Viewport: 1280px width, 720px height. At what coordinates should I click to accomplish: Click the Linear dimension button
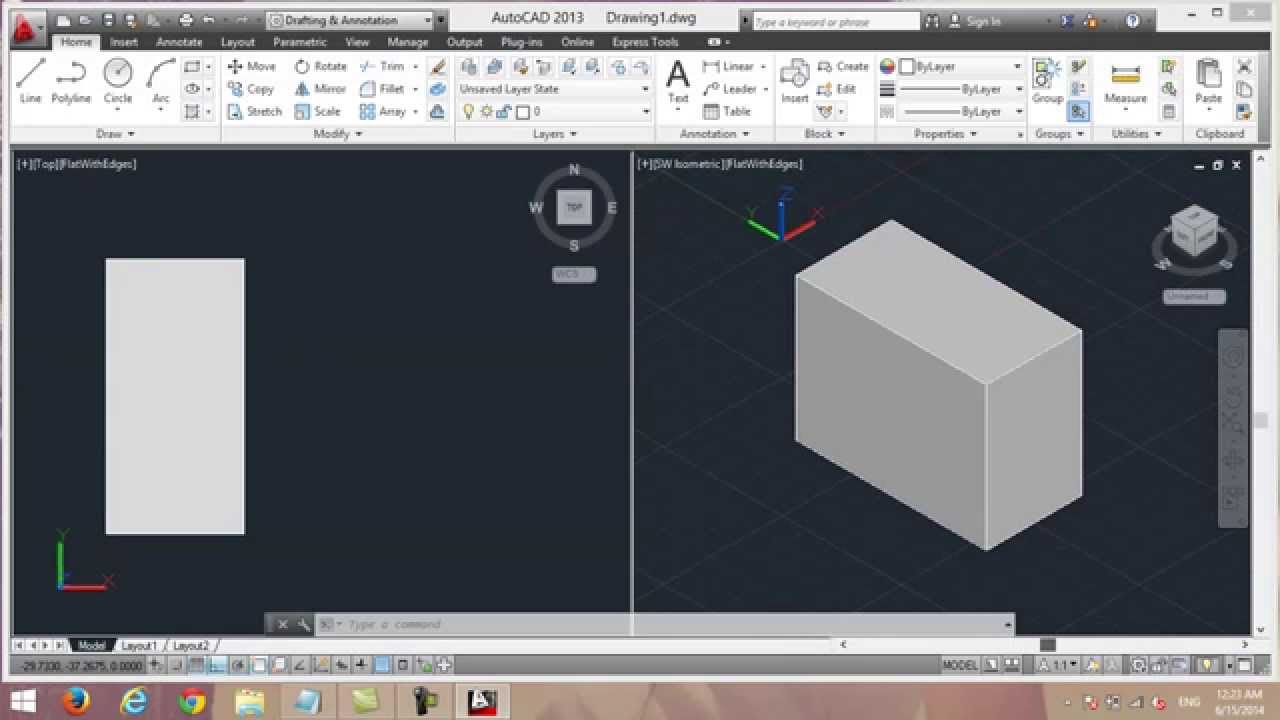coord(728,66)
